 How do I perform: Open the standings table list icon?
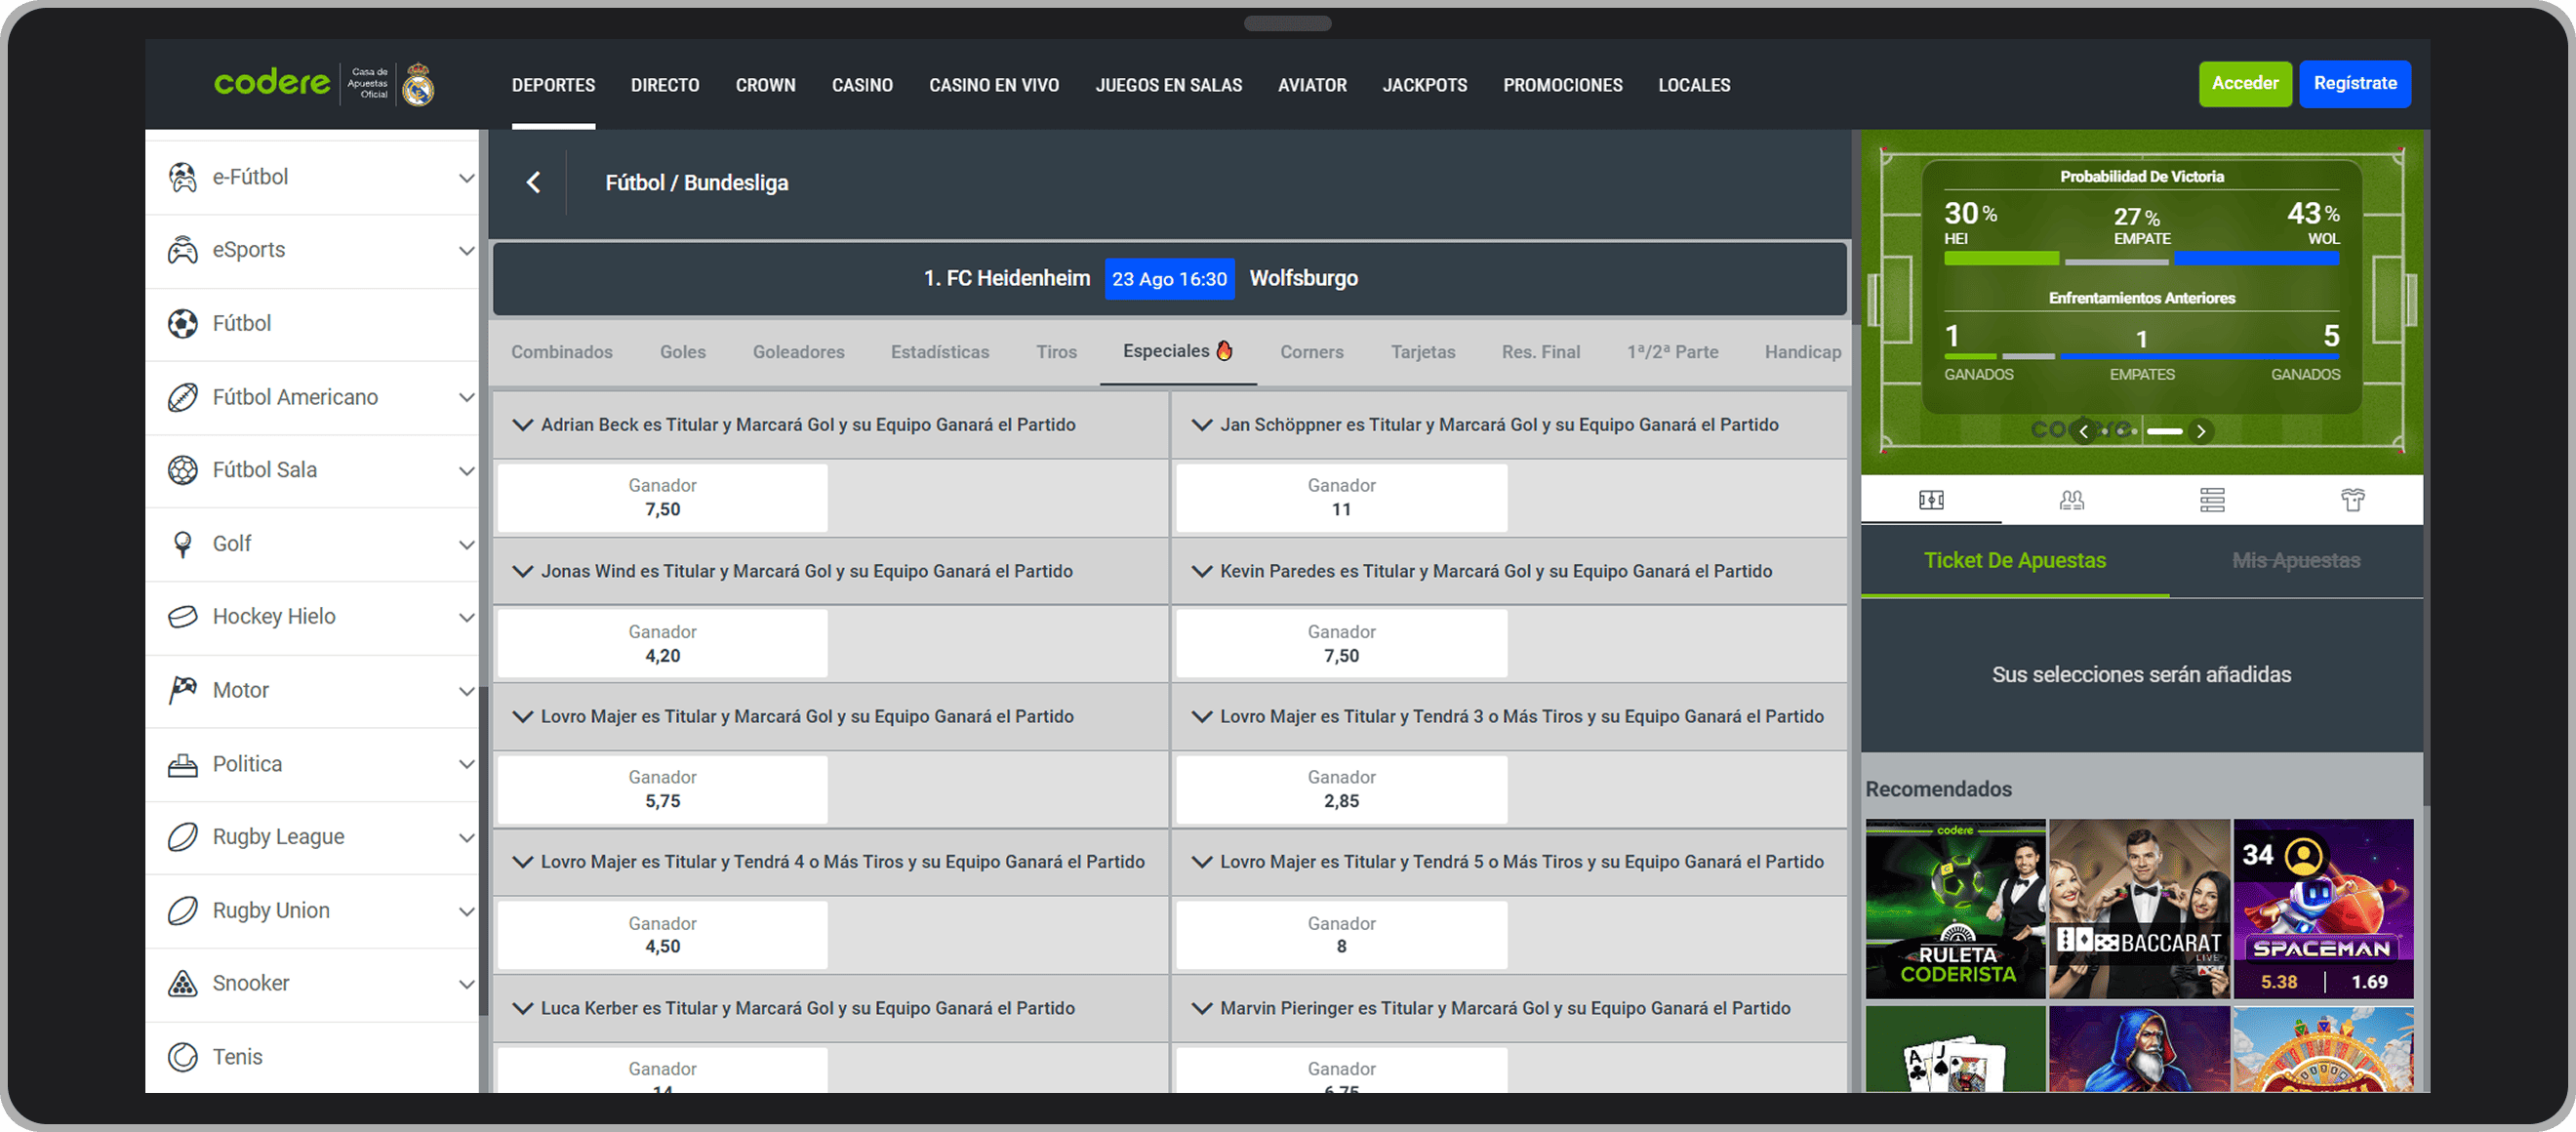2212,499
